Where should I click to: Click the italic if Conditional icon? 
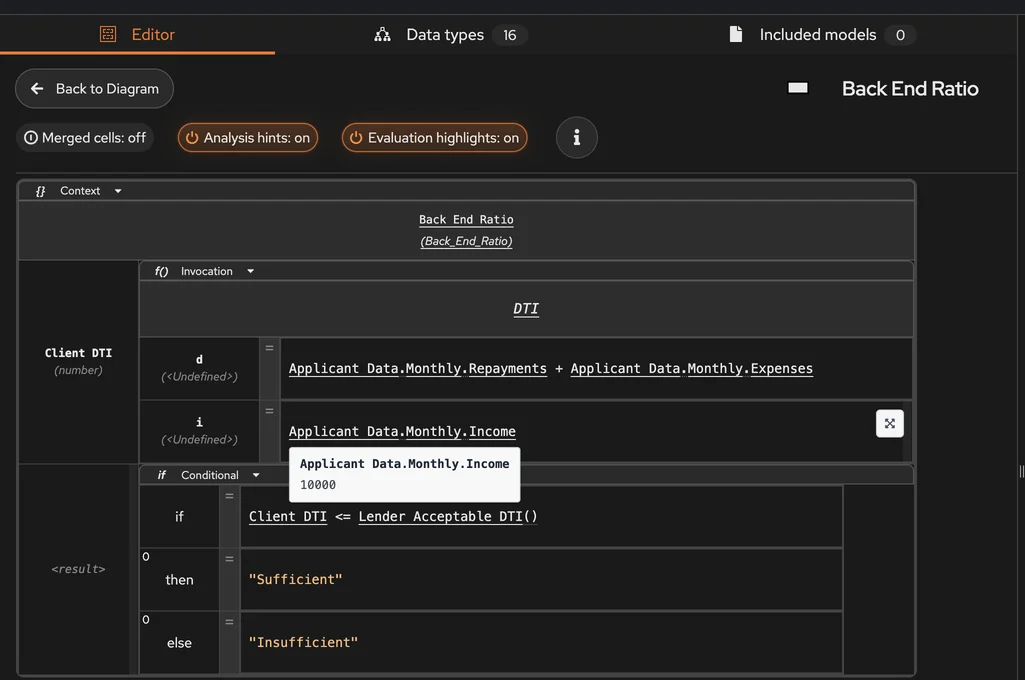pyautogui.click(x=161, y=475)
